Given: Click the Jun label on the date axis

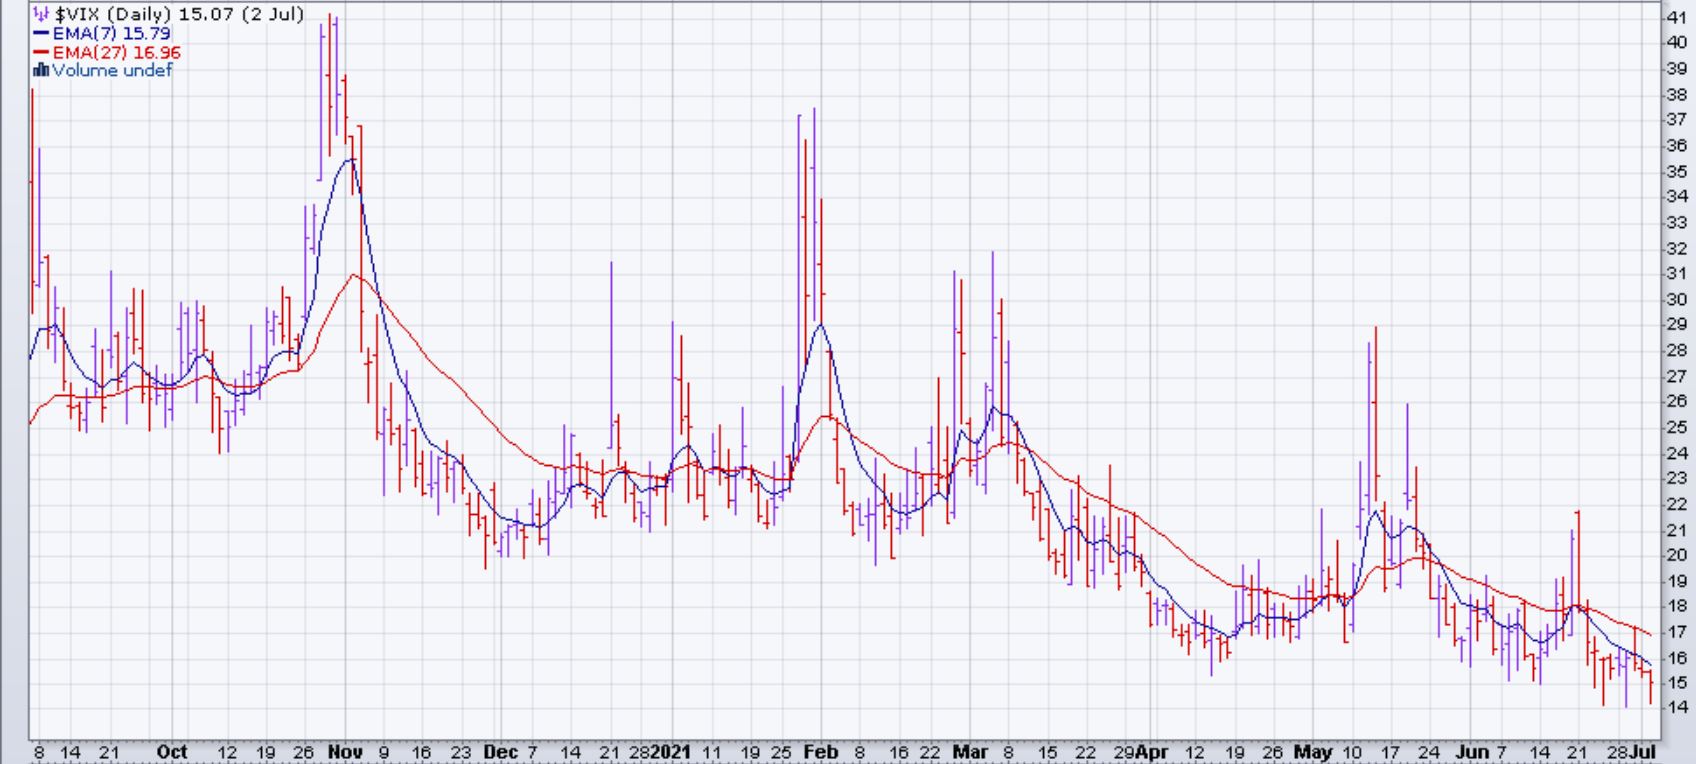Looking at the screenshot, I should 1472,752.
